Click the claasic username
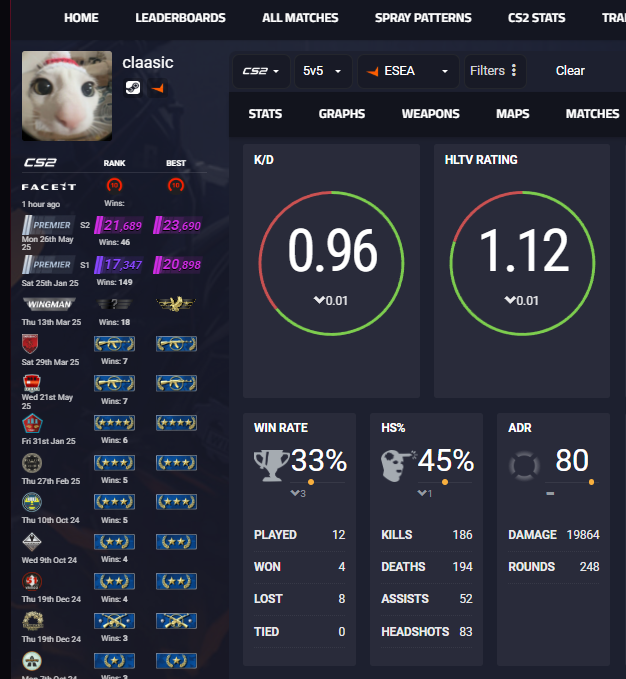Viewport: 626px width, 679px height. 148,62
